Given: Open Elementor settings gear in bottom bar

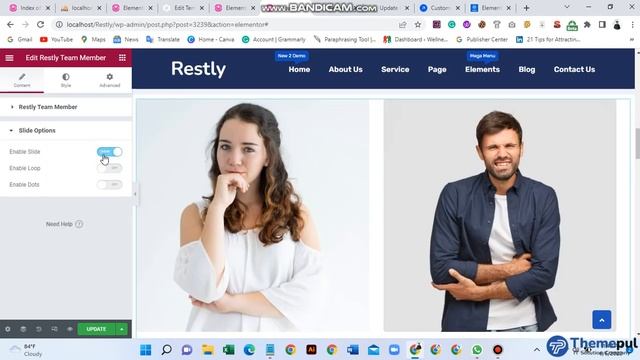Looking at the screenshot, I should (8, 329).
